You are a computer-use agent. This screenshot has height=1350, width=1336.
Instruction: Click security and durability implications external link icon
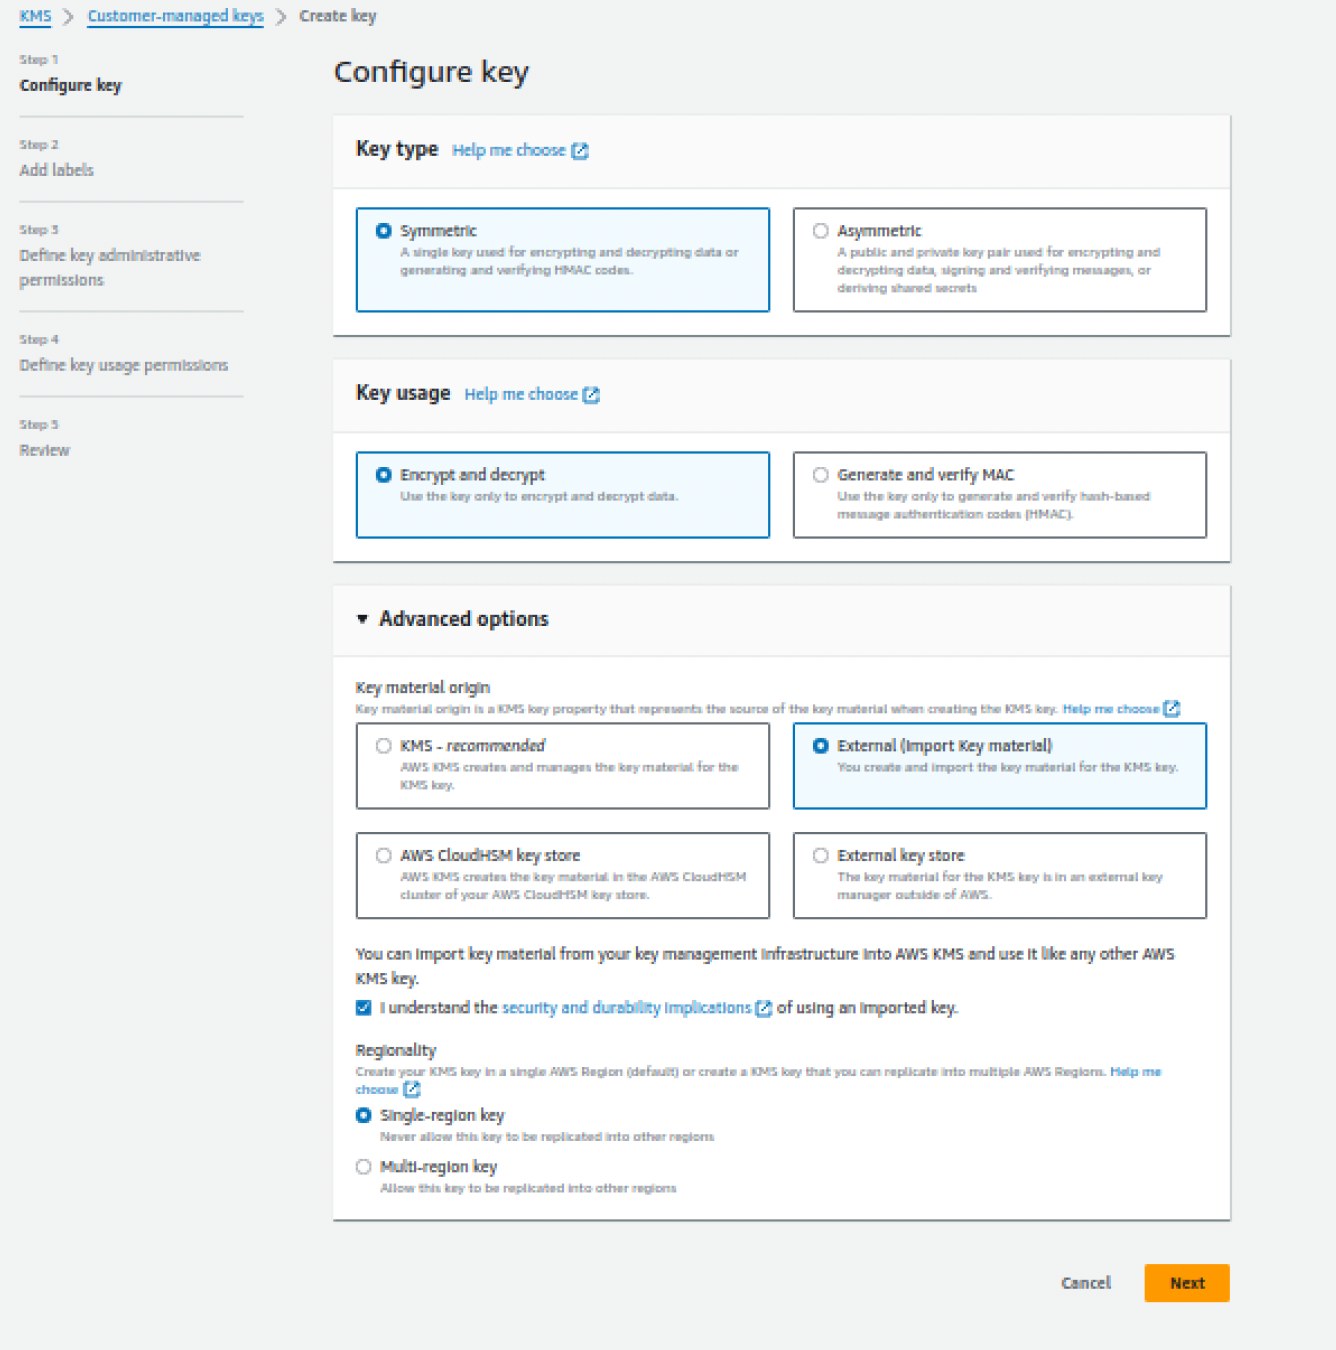[764, 1008]
